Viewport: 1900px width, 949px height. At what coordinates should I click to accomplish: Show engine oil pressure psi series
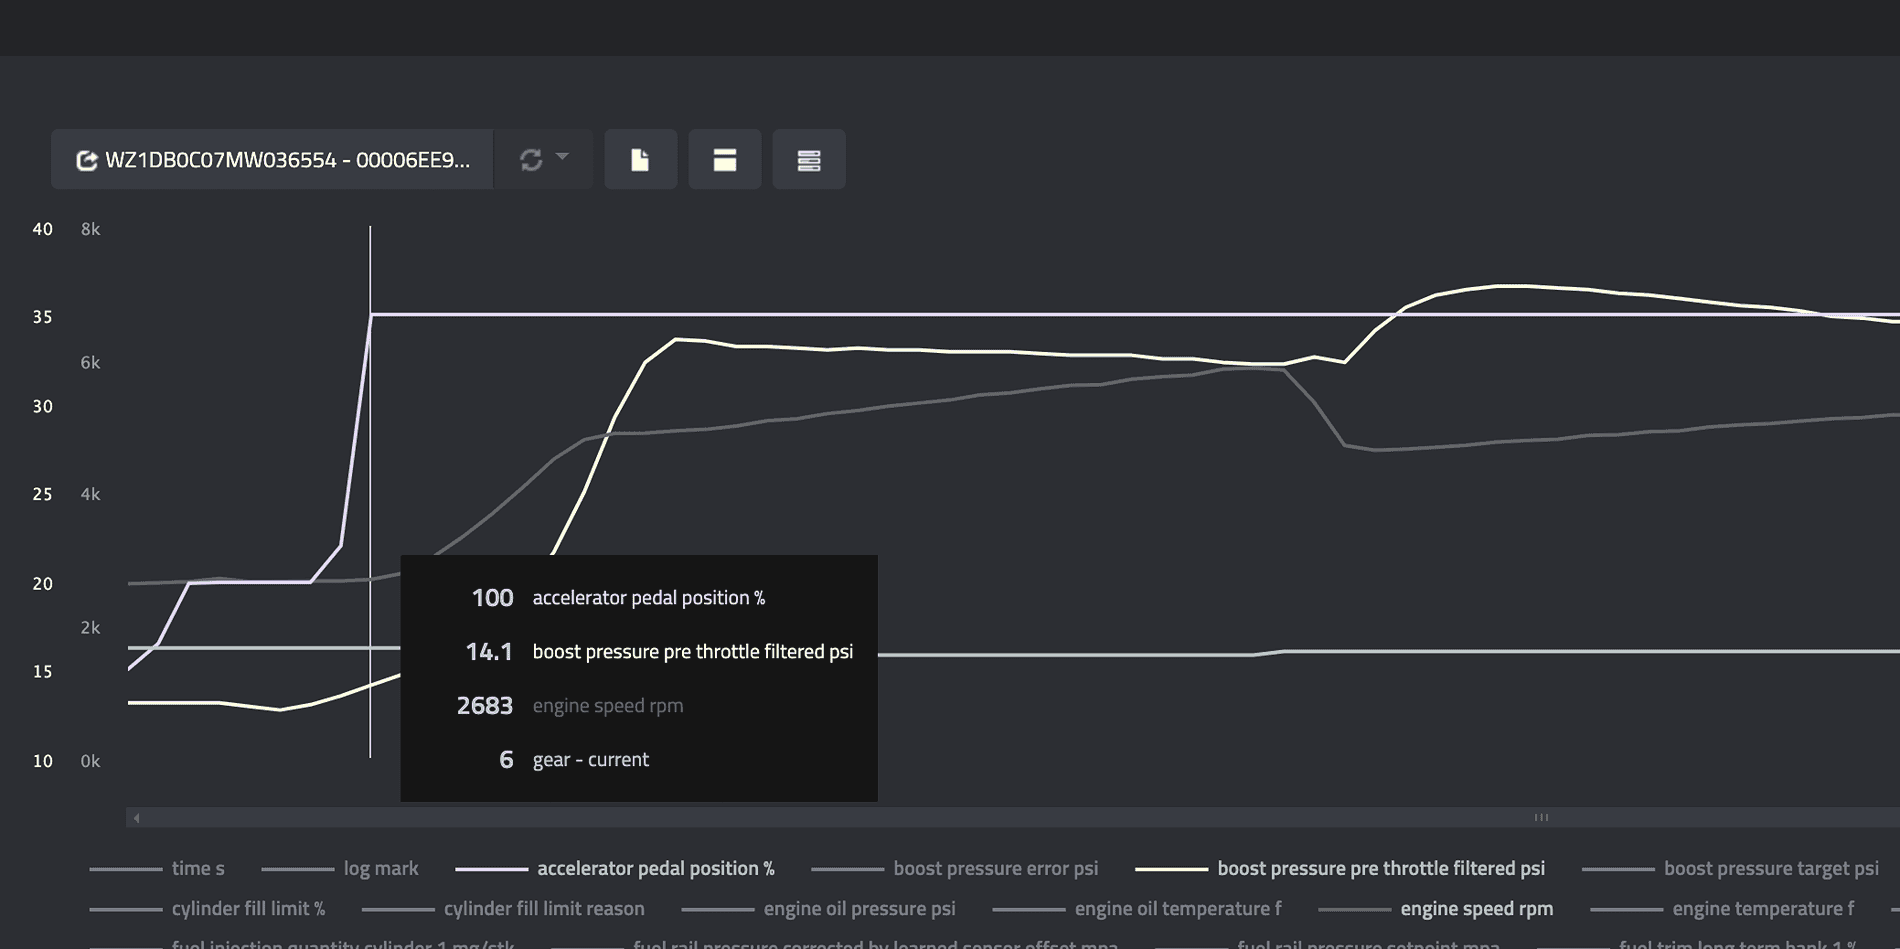tap(818, 908)
